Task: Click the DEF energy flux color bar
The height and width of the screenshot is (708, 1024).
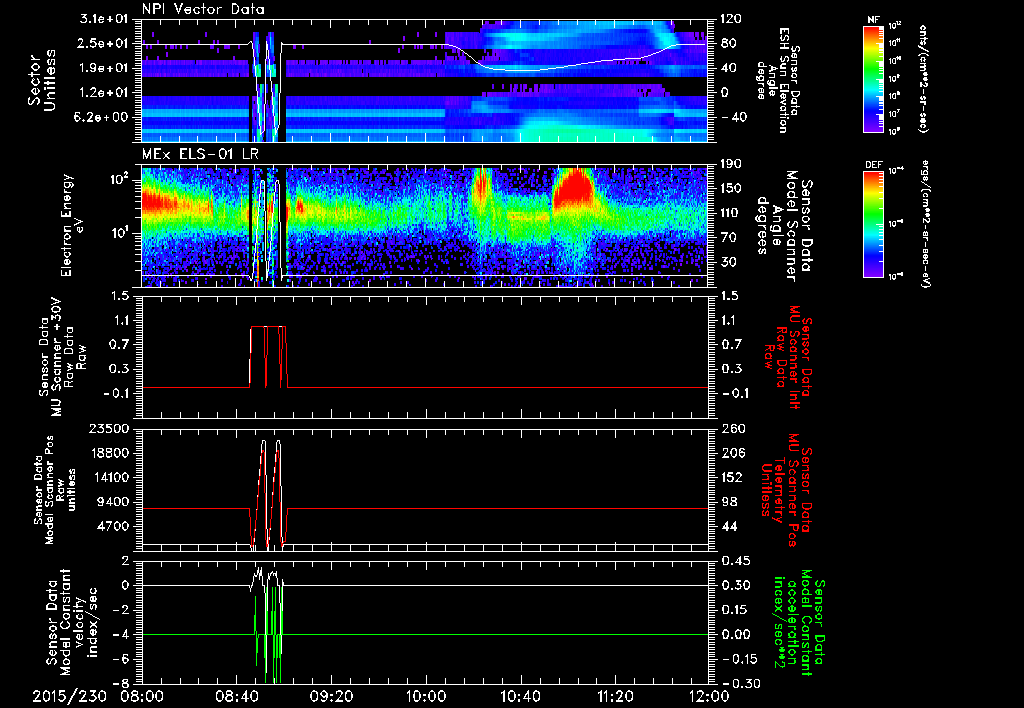Action: (x=874, y=224)
